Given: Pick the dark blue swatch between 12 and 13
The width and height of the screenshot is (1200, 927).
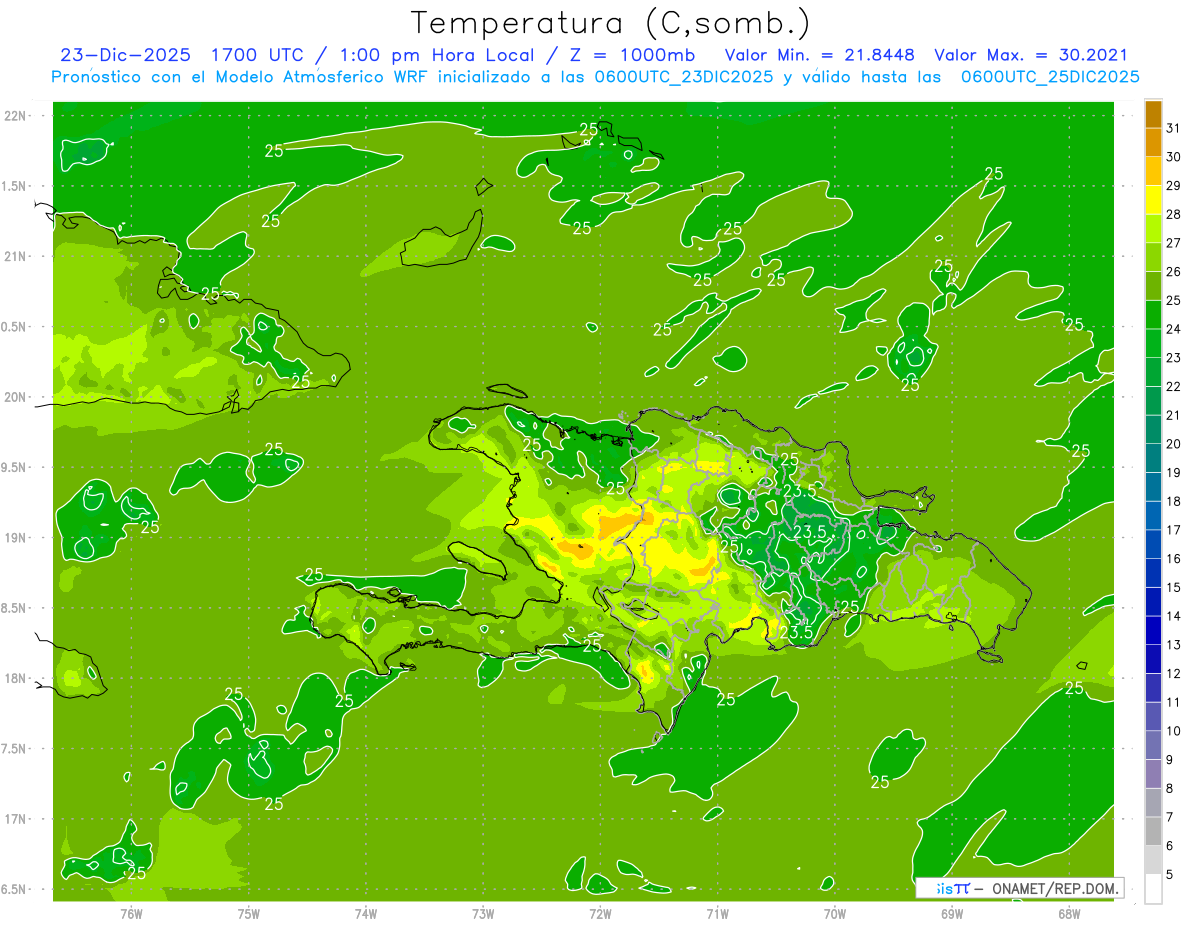Looking at the screenshot, I should [x=1153, y=659].
